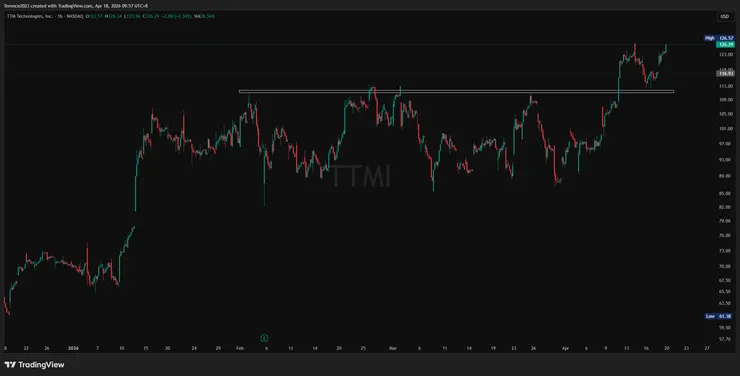
Task: Click the 59.50 price axis label
Action: (x=726, y=327)
